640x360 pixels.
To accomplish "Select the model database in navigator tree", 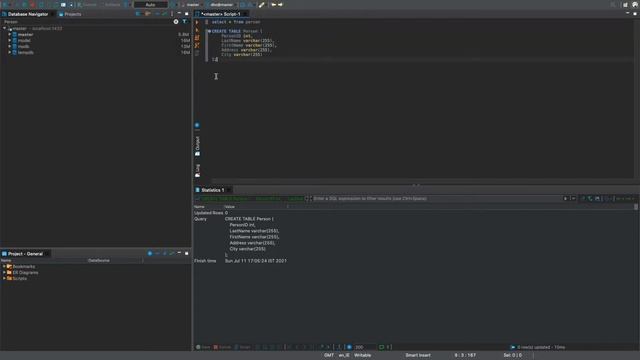I will point(24,40).
